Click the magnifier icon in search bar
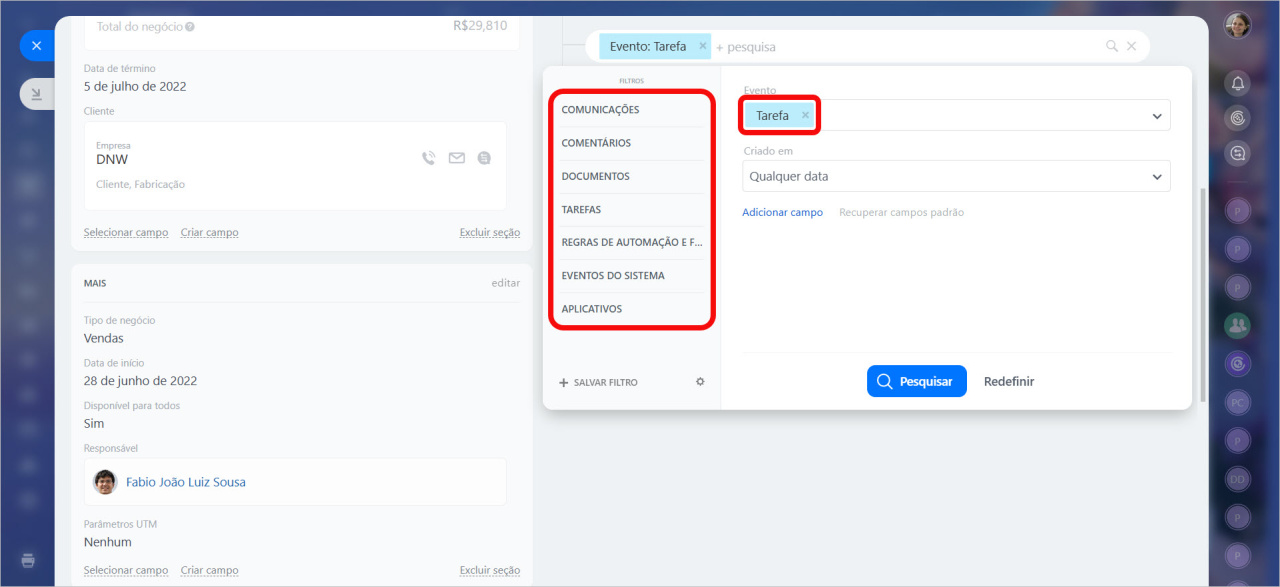The height and width of the screenshot is (587, 1280). tap(1111, 46)
